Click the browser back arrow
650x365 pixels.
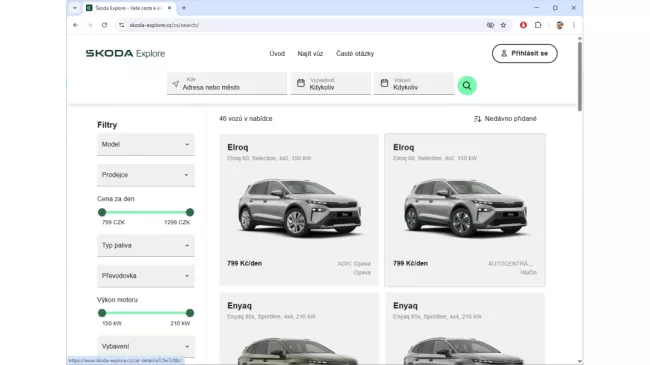point(75,25)
